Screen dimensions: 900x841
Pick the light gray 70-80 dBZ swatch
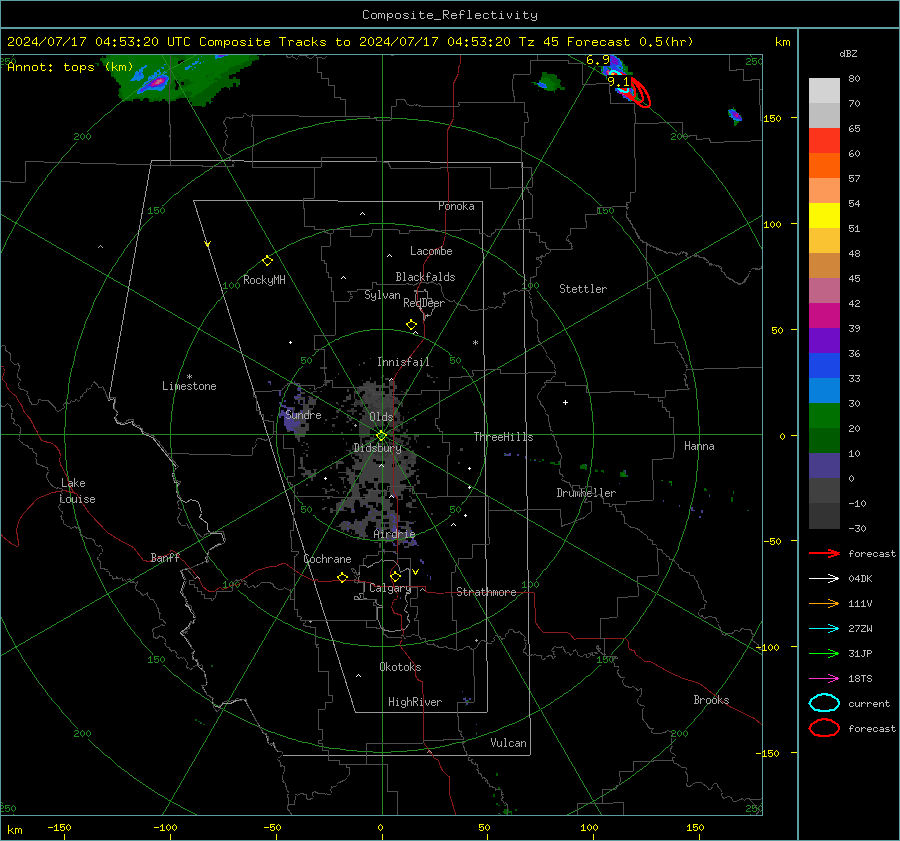point(824,91)
